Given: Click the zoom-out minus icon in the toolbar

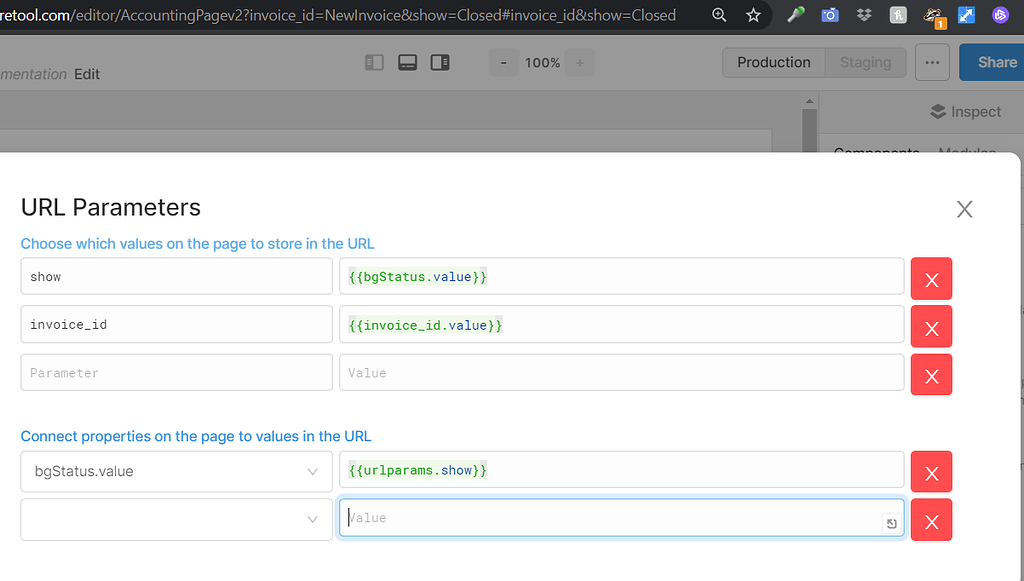Looking at the screenshot, I should click(x=504, y=62).
